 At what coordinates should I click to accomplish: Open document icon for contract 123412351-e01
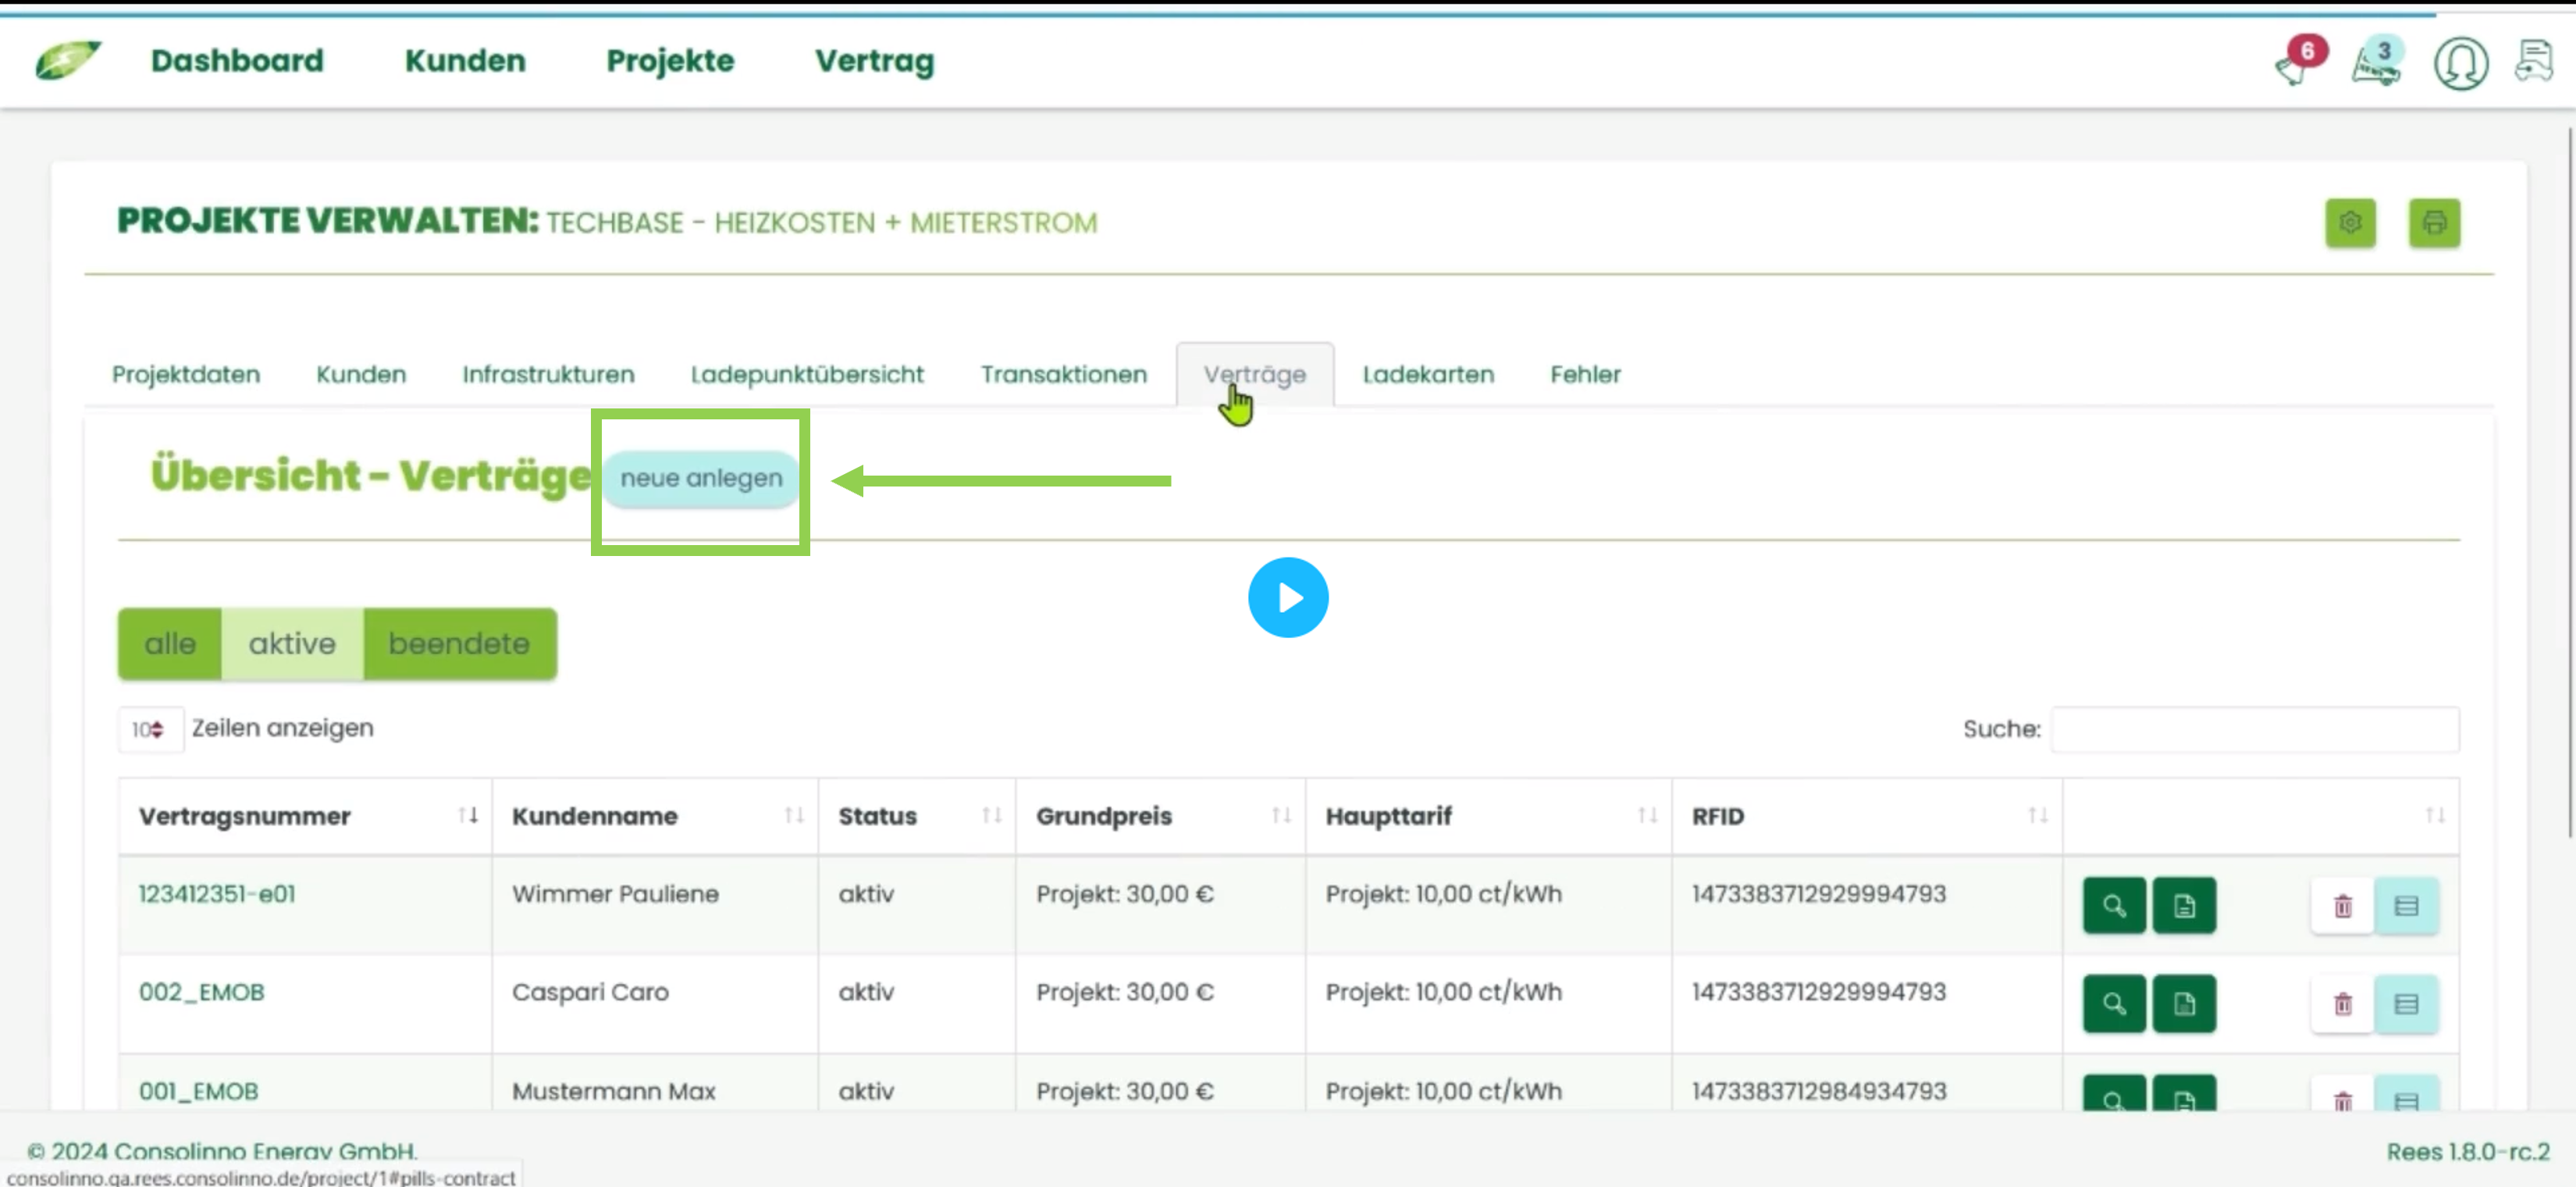point(2184,905)
